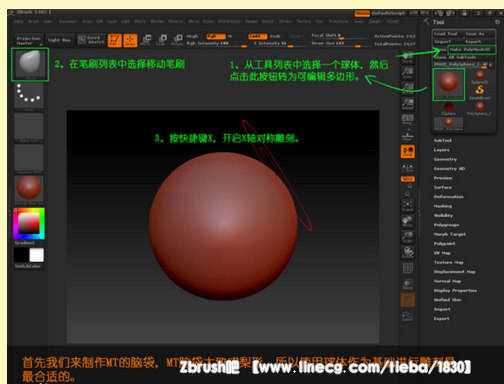Open the Preferences menu
Viewport: 504px width, 384px height.
click(229, 21)
